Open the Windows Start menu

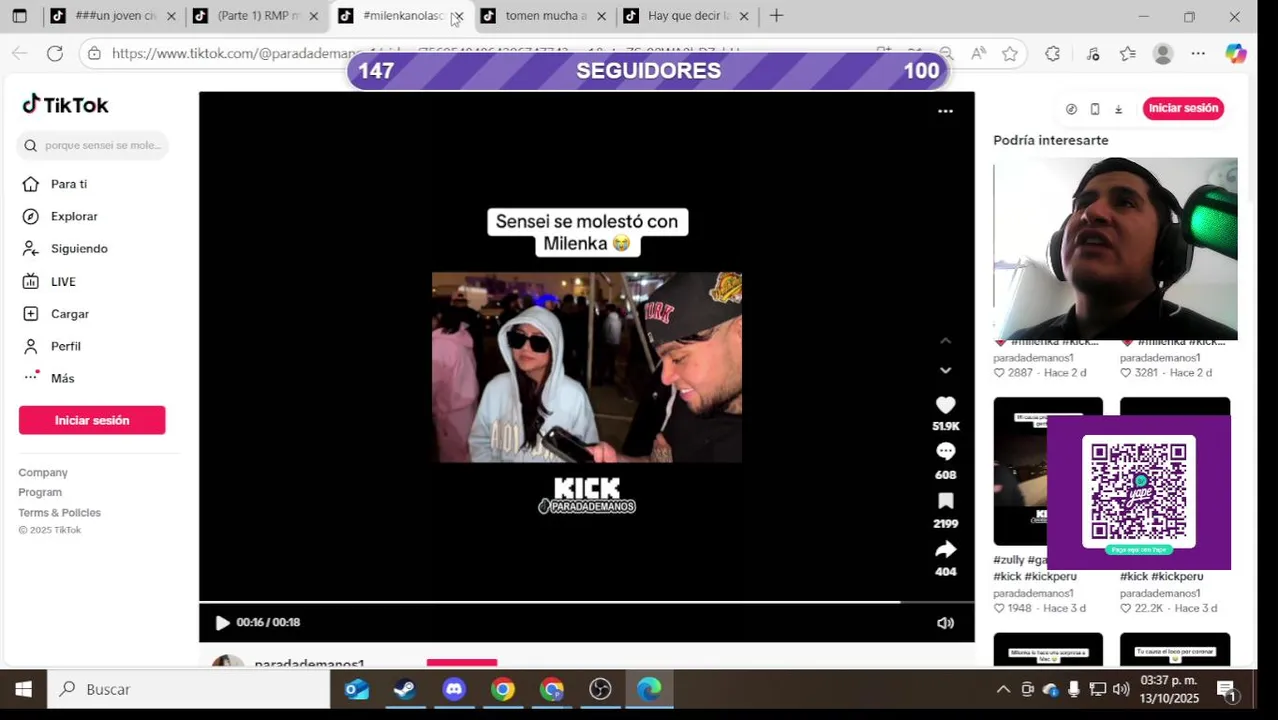23,689
